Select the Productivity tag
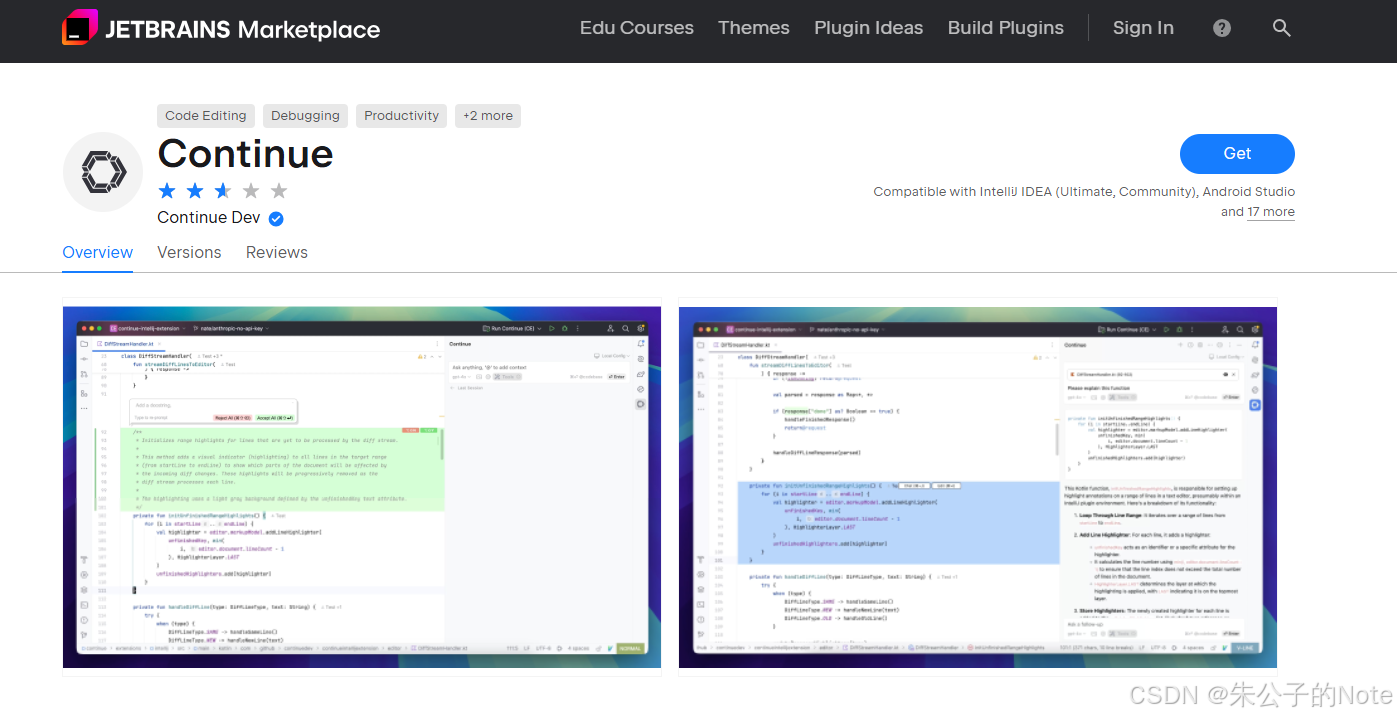The image size is (1397, 718). [x=401, y=116]
